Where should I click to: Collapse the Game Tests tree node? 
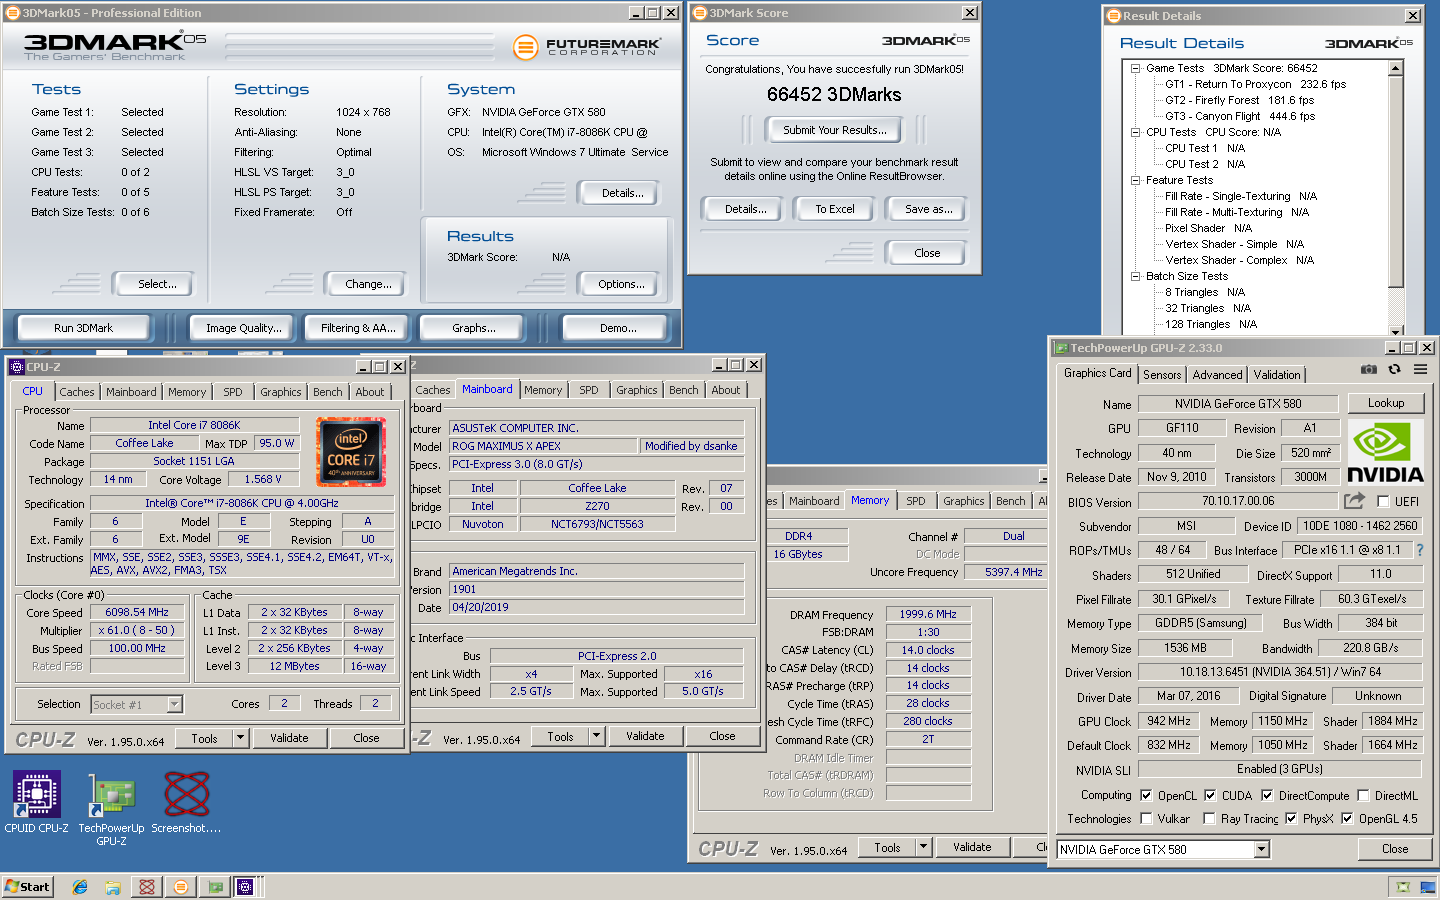pyautogui.click(x=1136, y=68)
